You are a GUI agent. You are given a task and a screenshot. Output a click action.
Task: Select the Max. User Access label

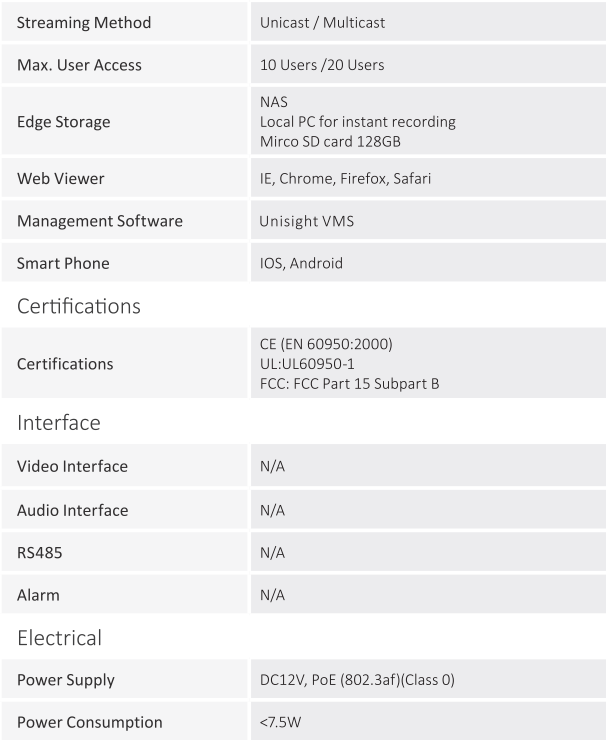tap(79, 65)
